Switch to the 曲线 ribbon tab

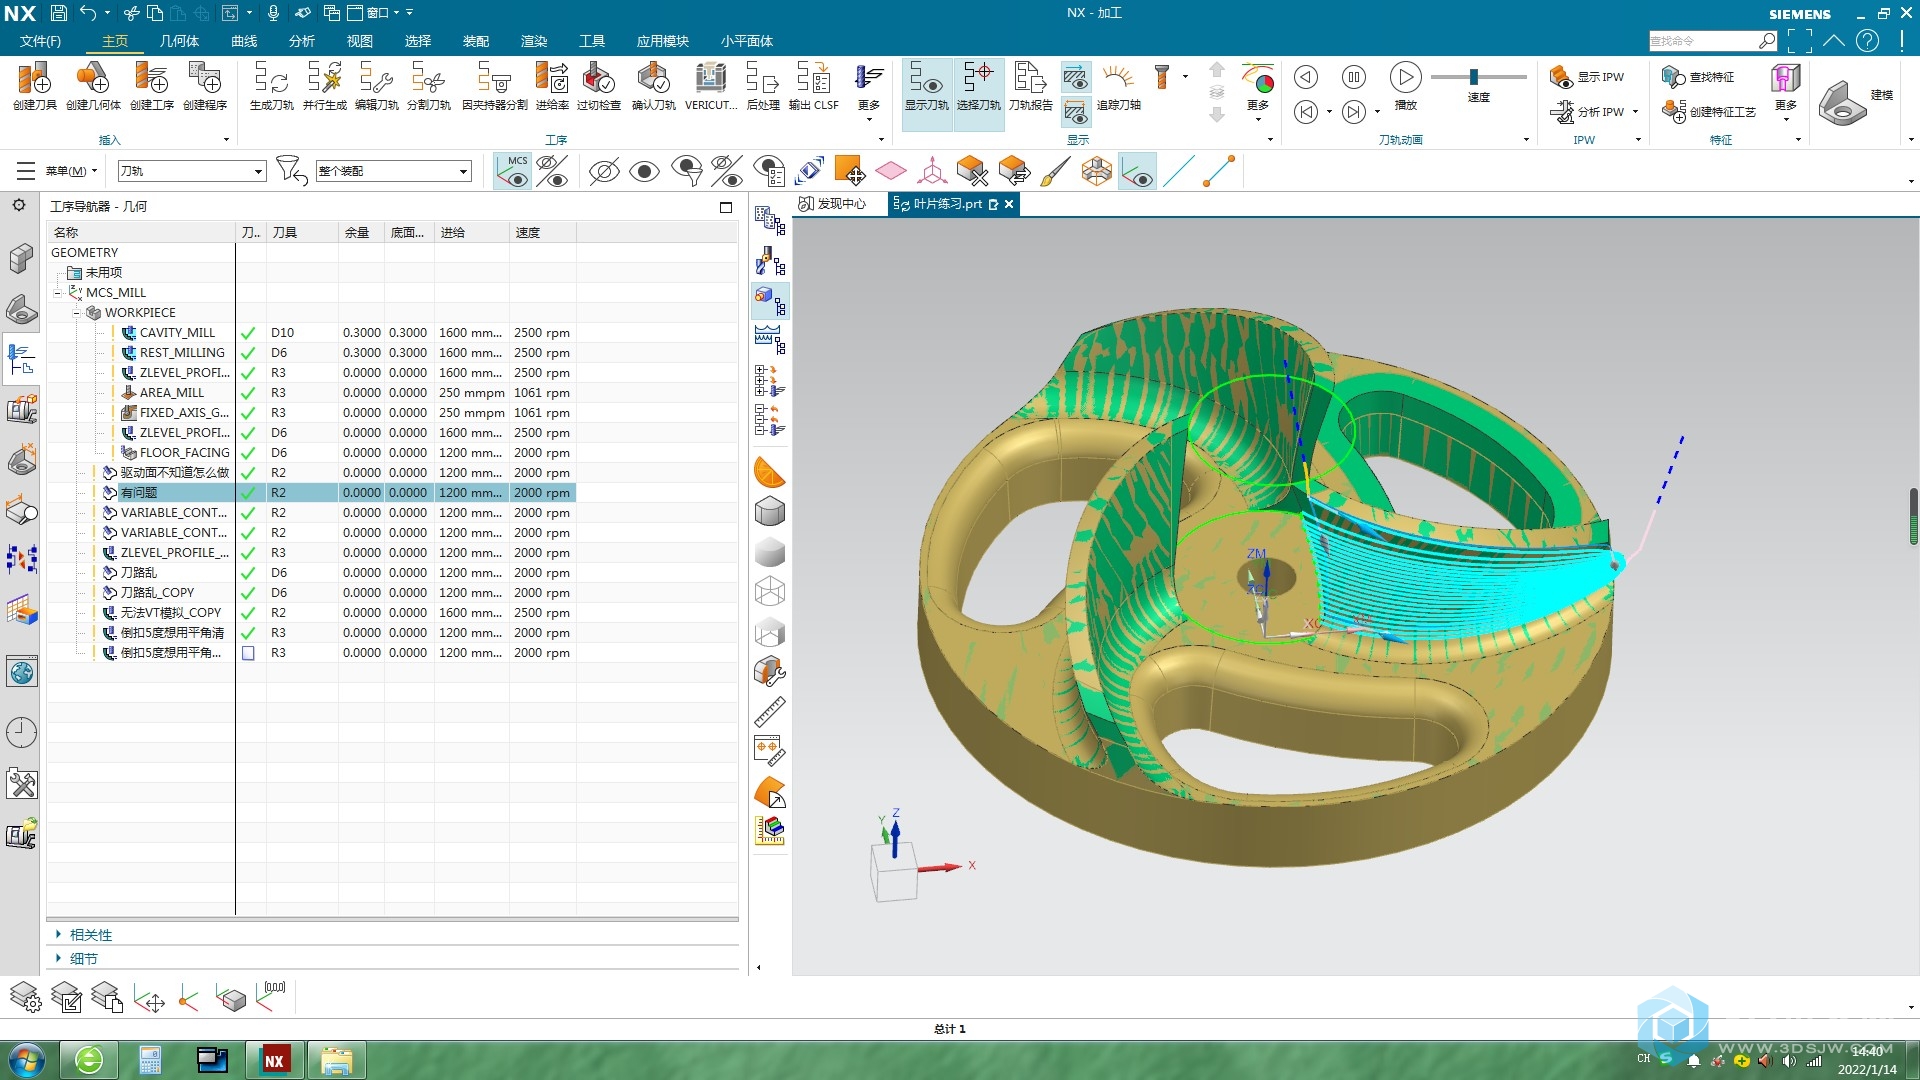(x=244, y=41)
